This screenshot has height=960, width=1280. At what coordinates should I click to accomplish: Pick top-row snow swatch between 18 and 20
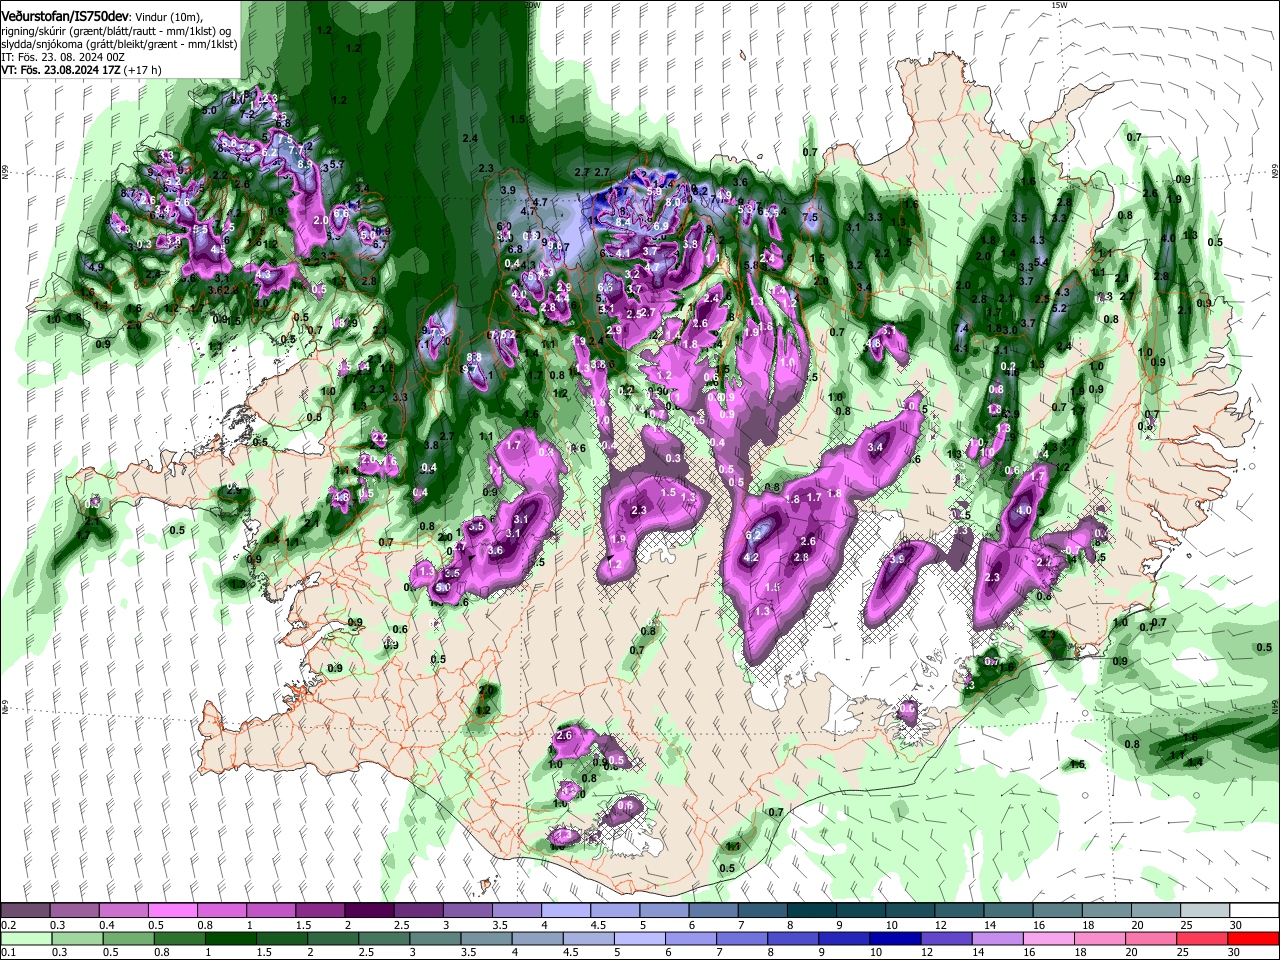click(x=1108, y=911)
